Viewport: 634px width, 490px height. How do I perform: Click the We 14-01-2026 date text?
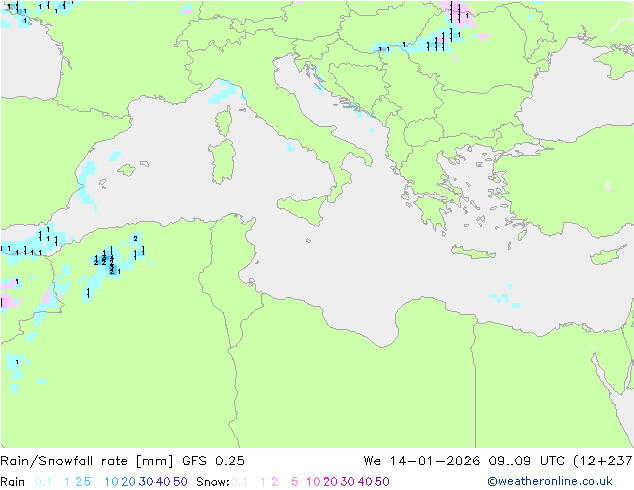pyautogui.click(x=422, y=461)
